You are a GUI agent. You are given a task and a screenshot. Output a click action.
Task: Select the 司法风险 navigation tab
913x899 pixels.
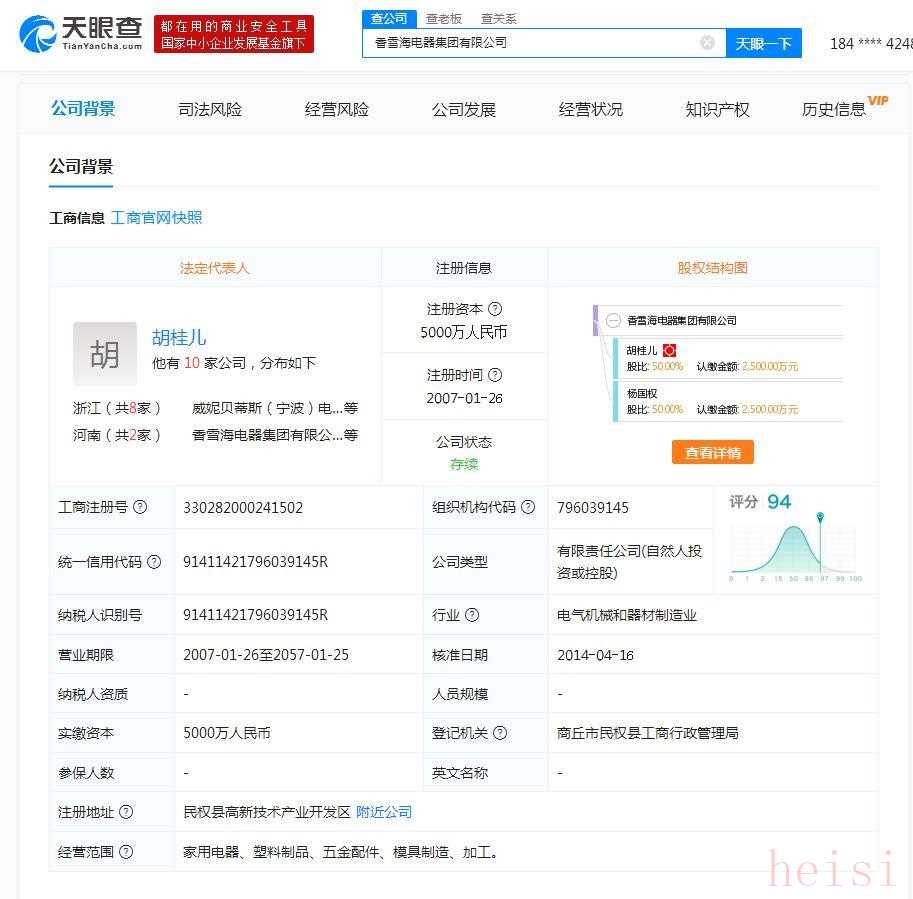(x=210, y=109)
